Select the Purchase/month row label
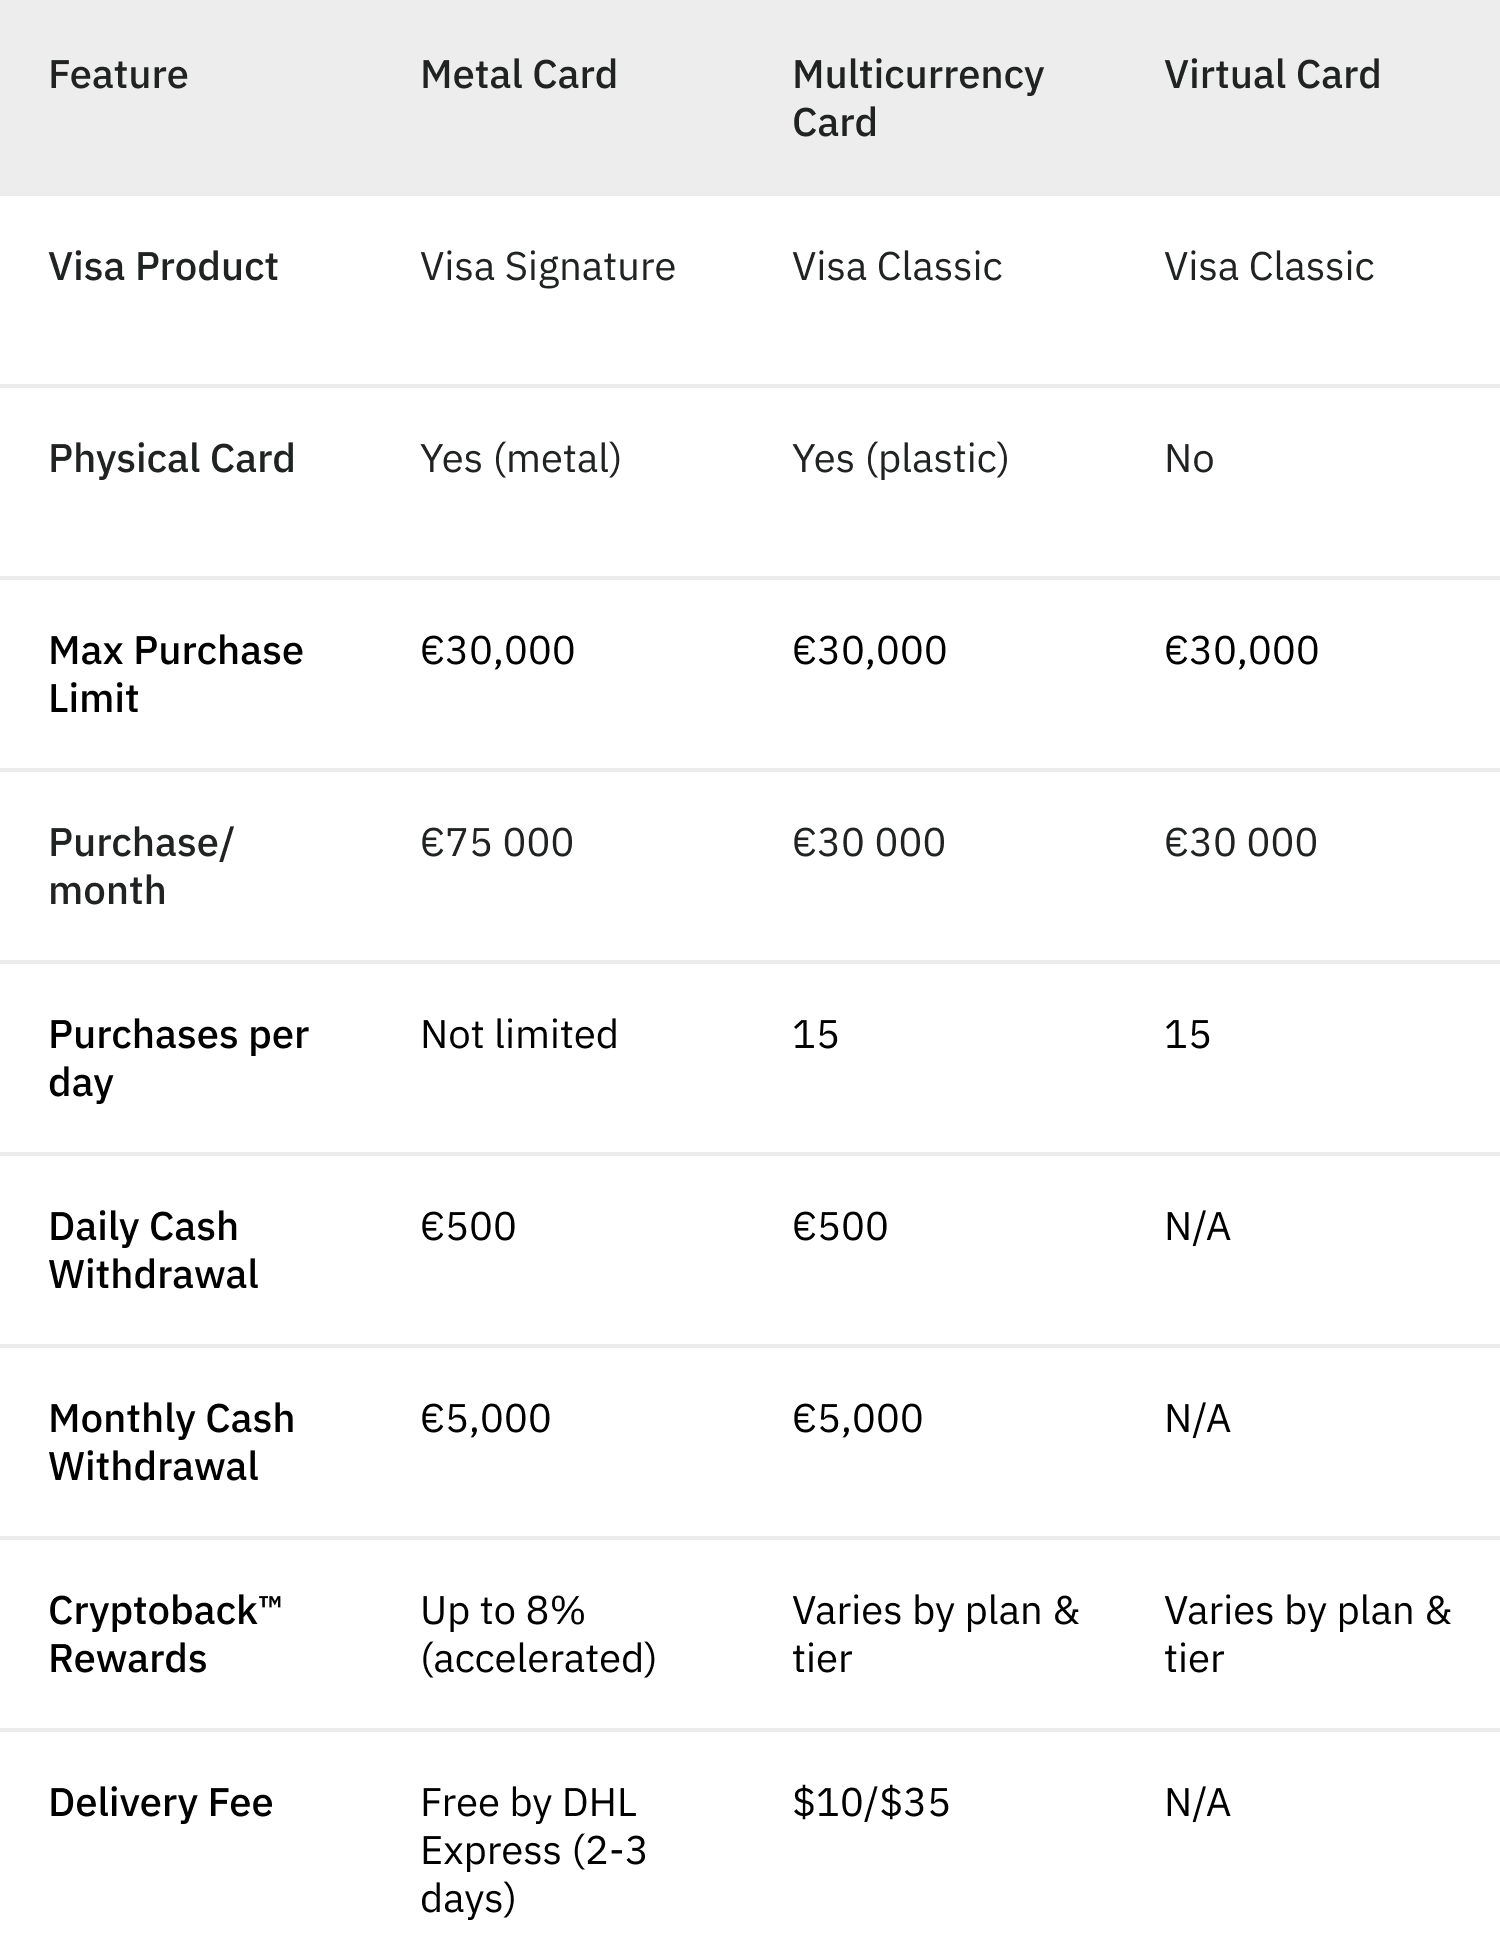The width and height of the screenshot is (1500, 1952). point(141,866)
